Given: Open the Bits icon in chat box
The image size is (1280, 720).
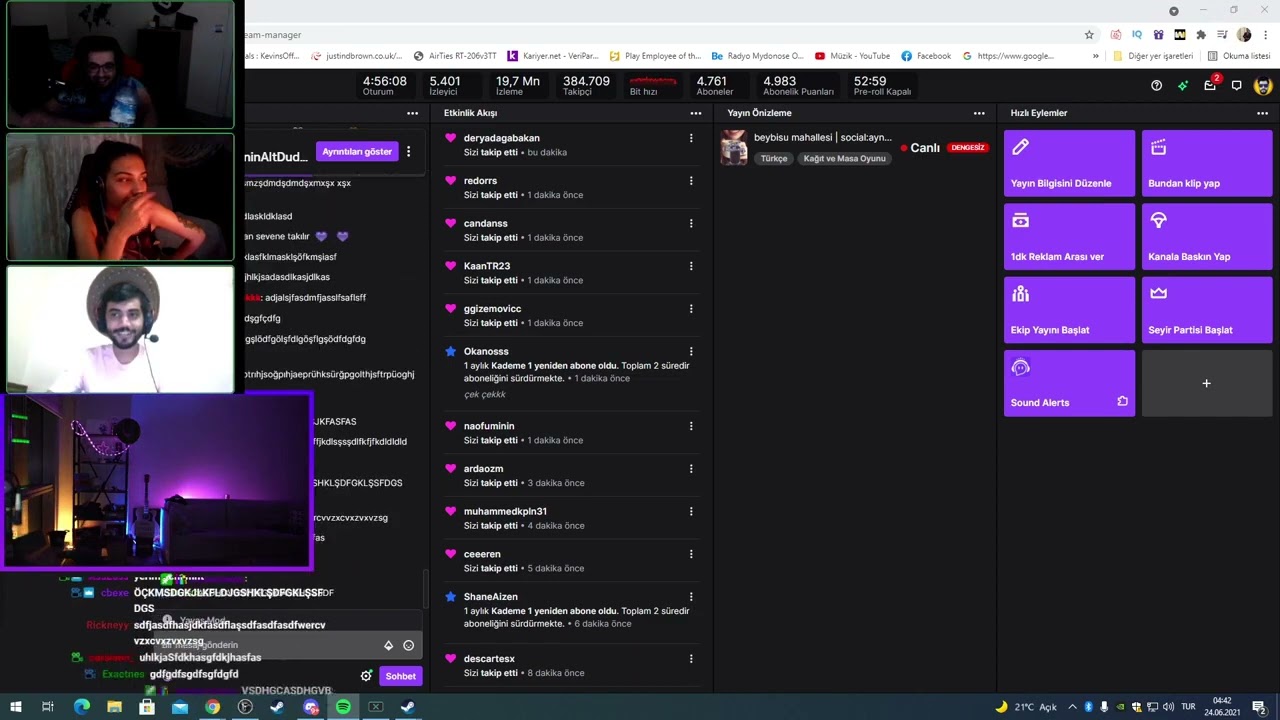Looking at the screenshot, I should (389, 645).
